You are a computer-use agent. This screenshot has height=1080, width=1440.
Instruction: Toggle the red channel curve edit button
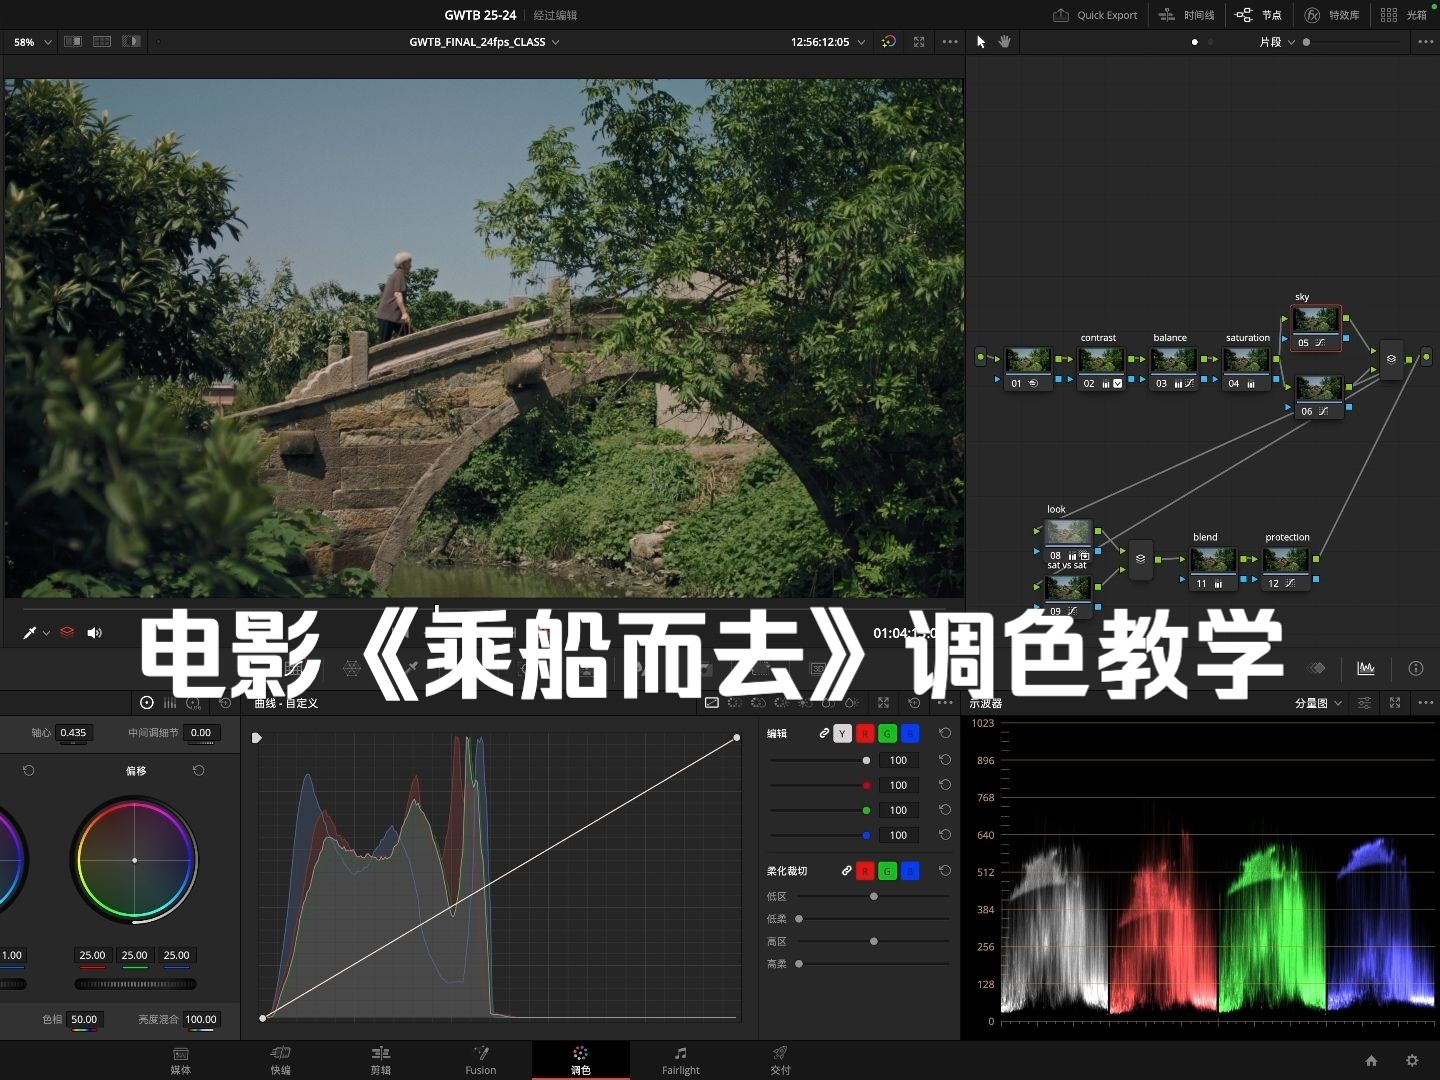[865, 734]
